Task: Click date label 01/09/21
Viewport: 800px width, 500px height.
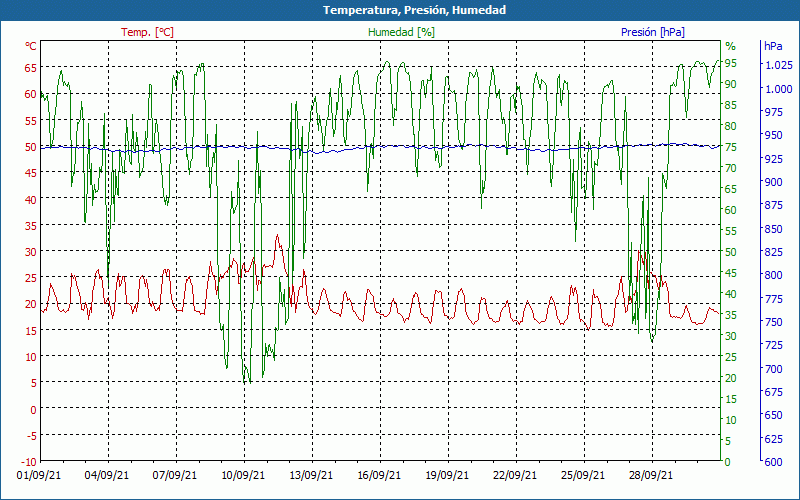Action: pos(39,475)
